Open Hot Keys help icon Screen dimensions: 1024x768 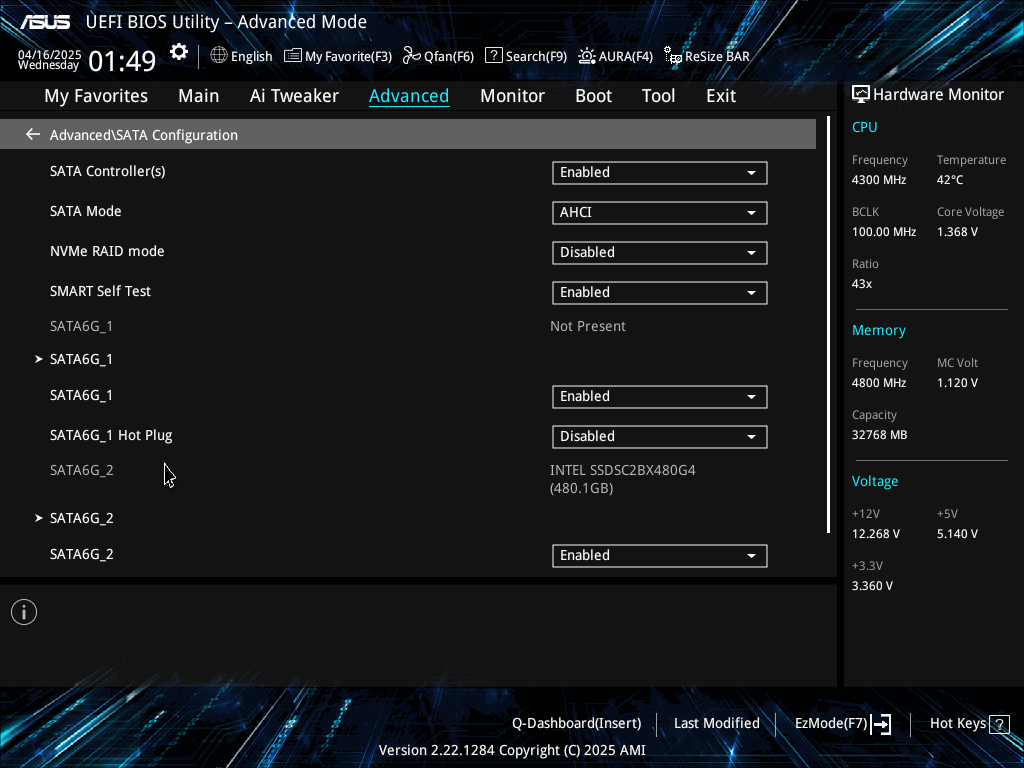(x=999, y=724)
